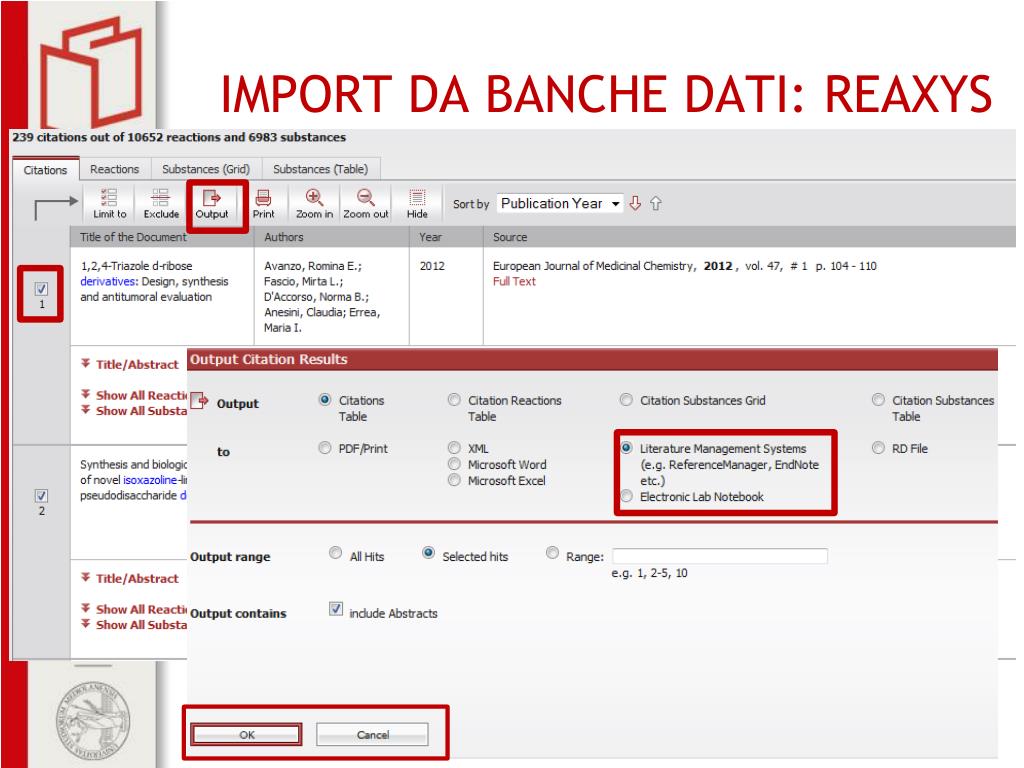
Task: Confirm export with the OK button
Action: [247, 735]
